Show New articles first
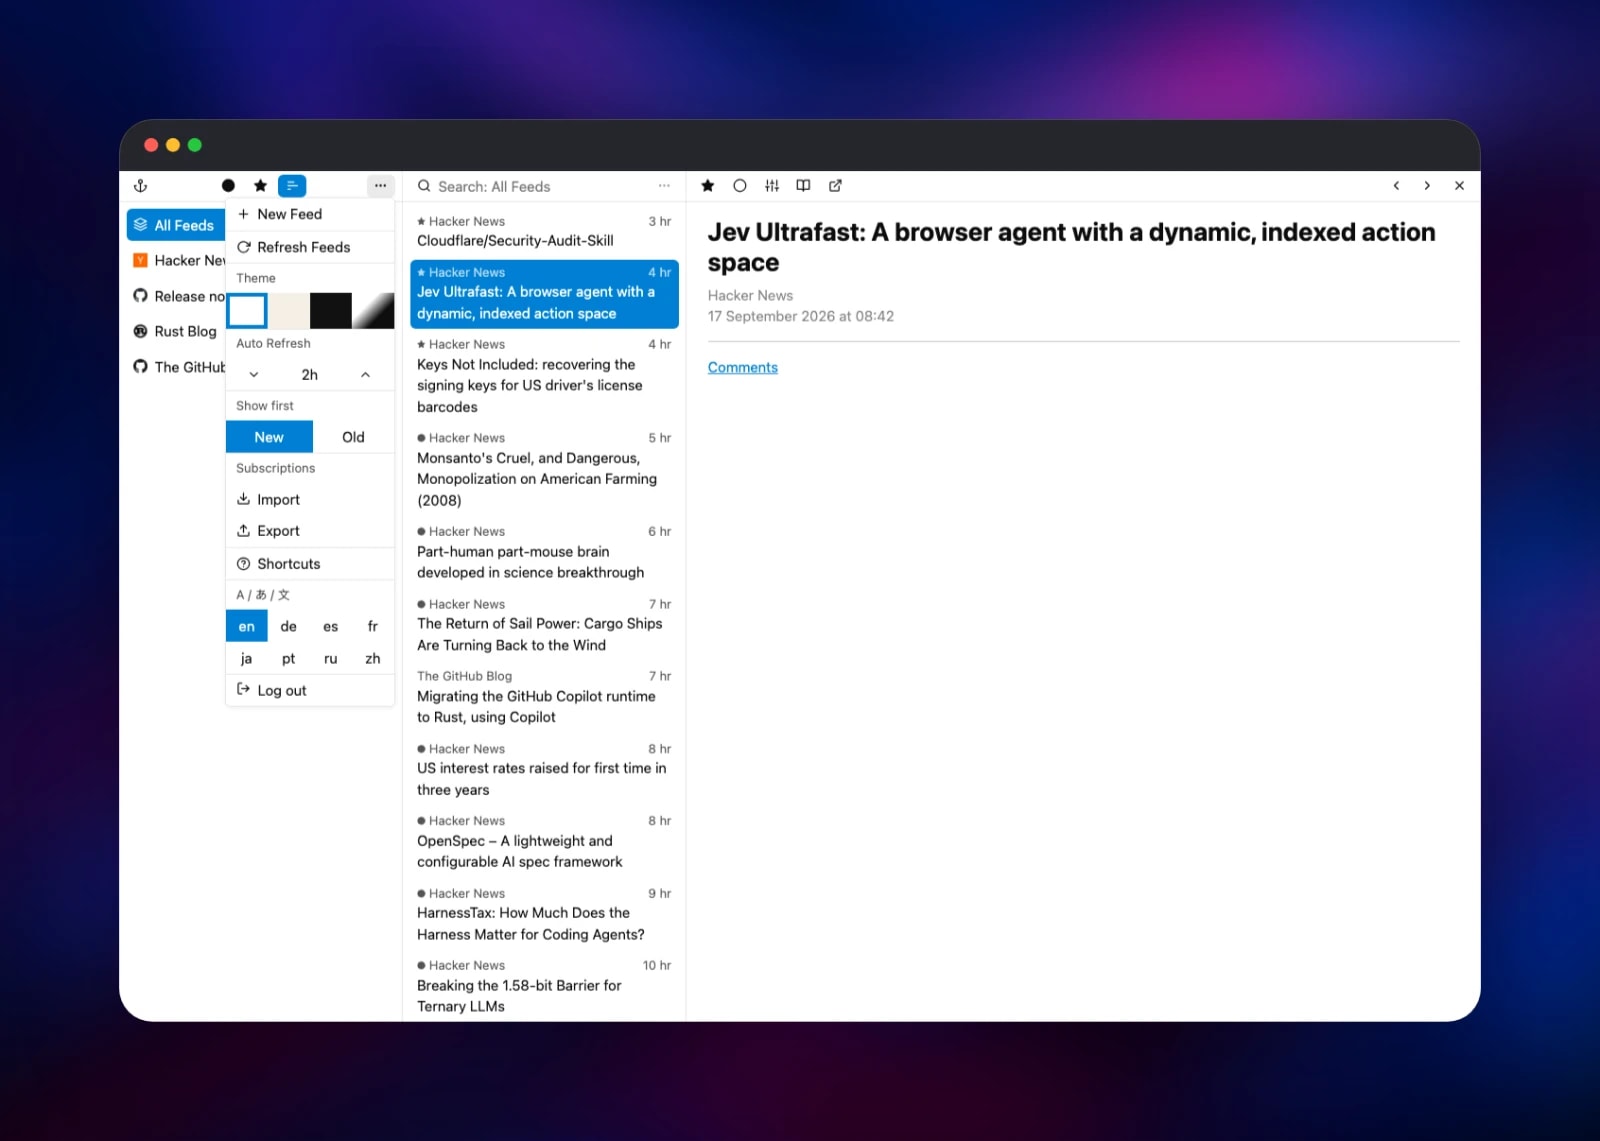The height and width of the screenshot is (1141, 1600). 269,437
